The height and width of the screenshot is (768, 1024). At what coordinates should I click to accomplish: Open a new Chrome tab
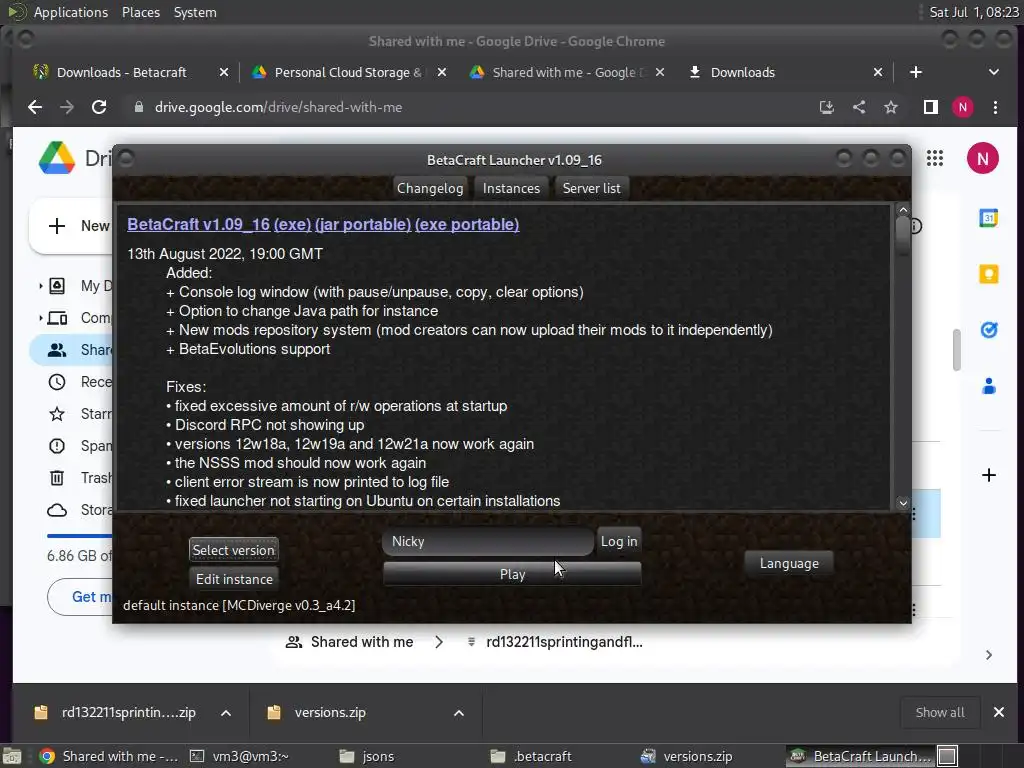916,72
